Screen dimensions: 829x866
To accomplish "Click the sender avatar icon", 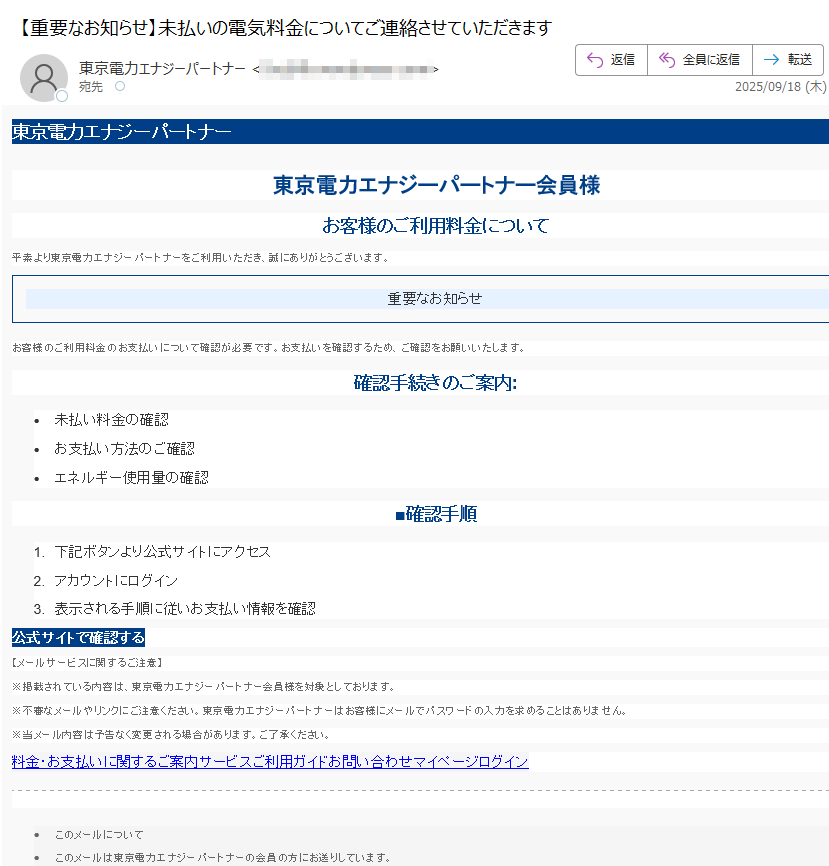I will [x=44, y=78].
